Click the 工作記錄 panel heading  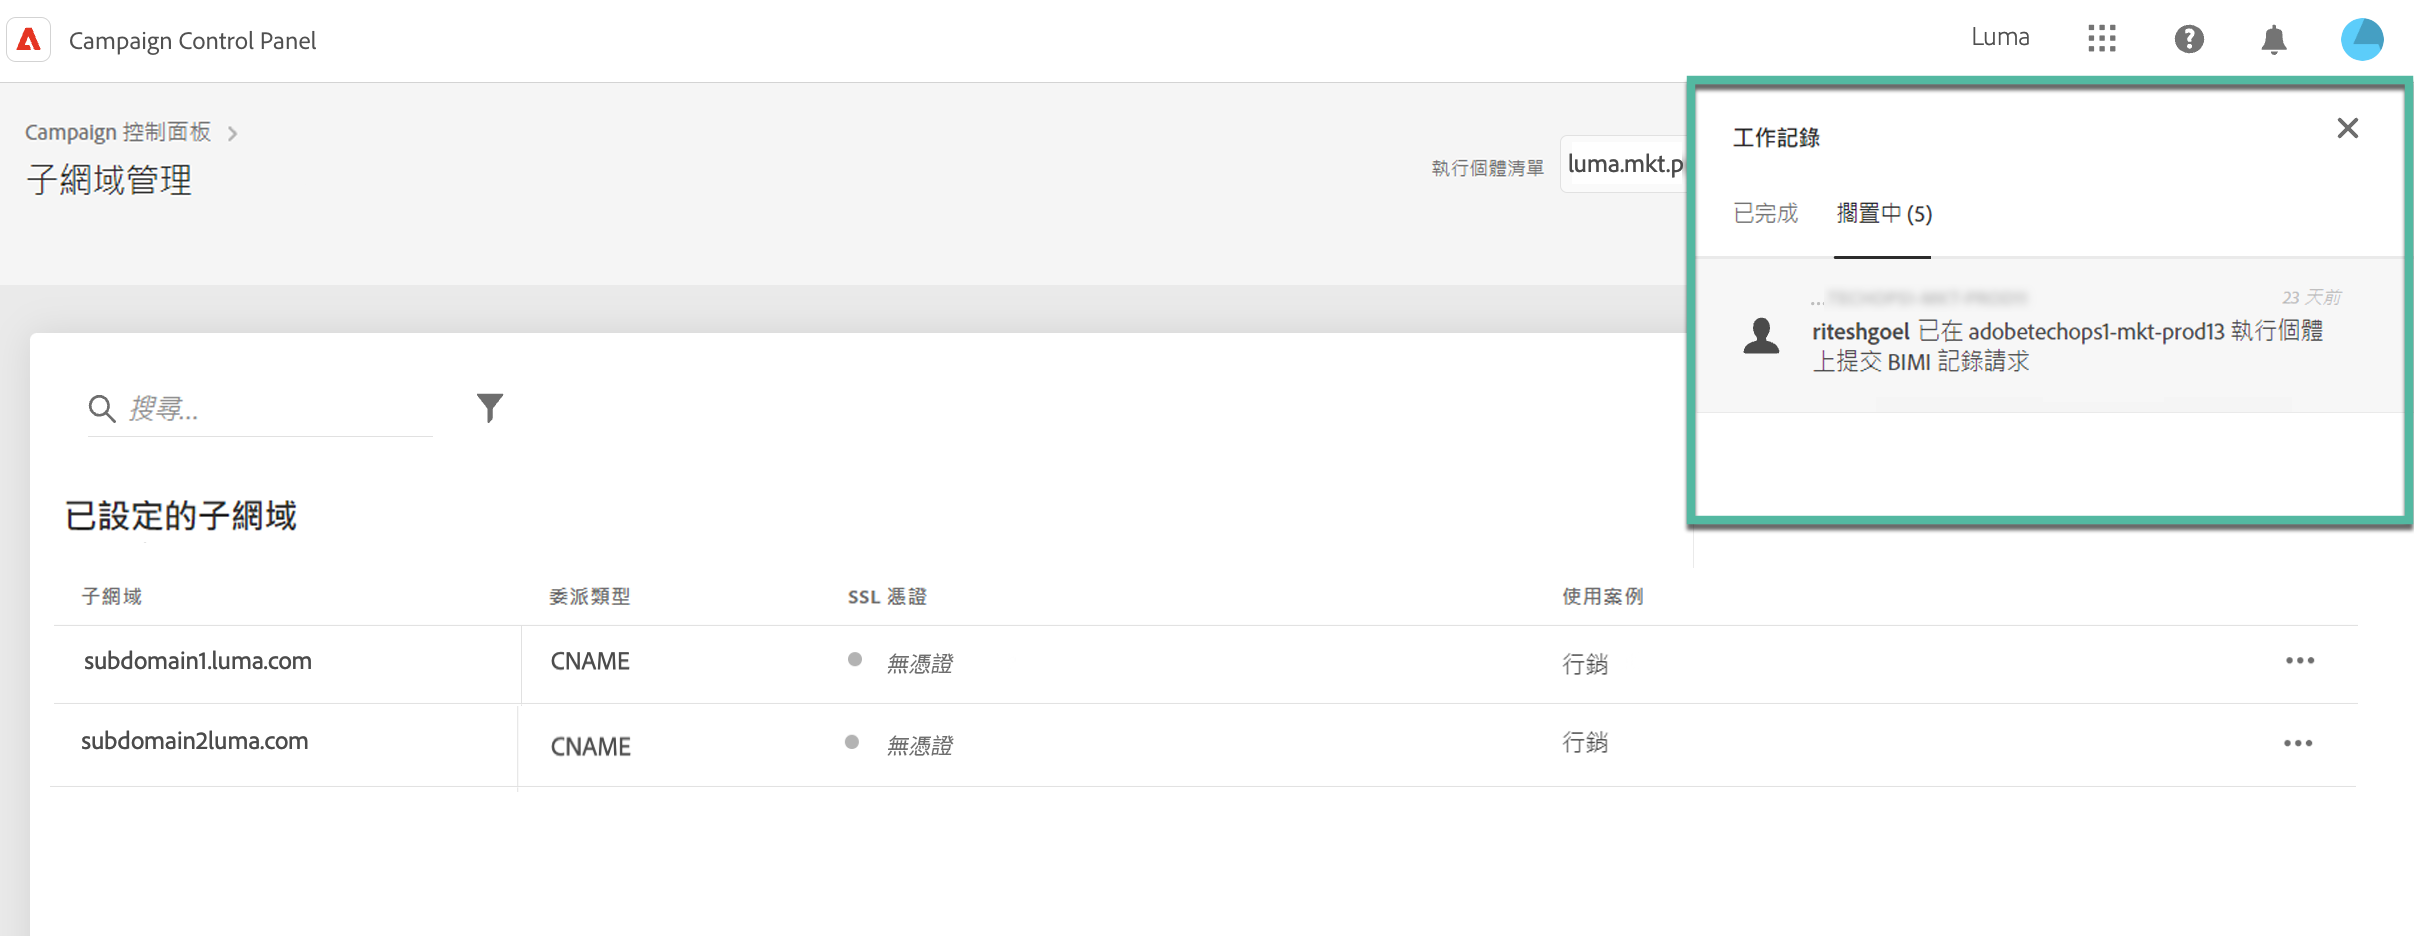(x=1776, y=137)
